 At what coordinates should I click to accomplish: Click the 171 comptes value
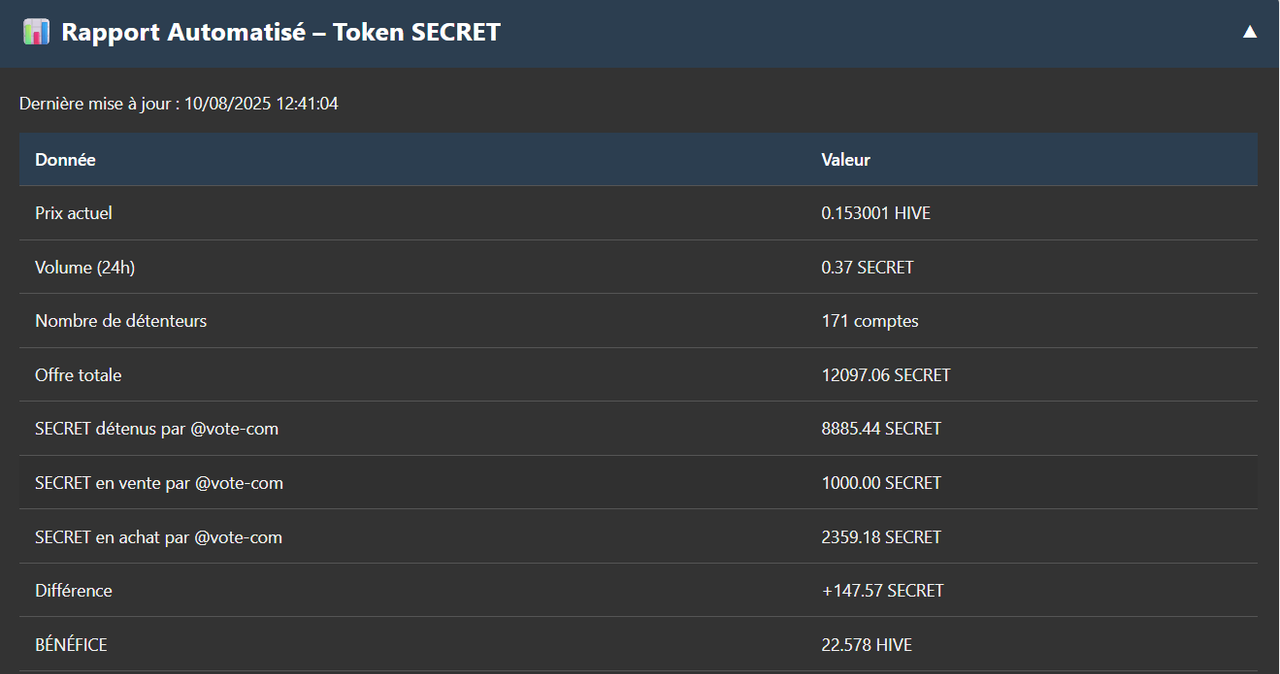point(870,321)
